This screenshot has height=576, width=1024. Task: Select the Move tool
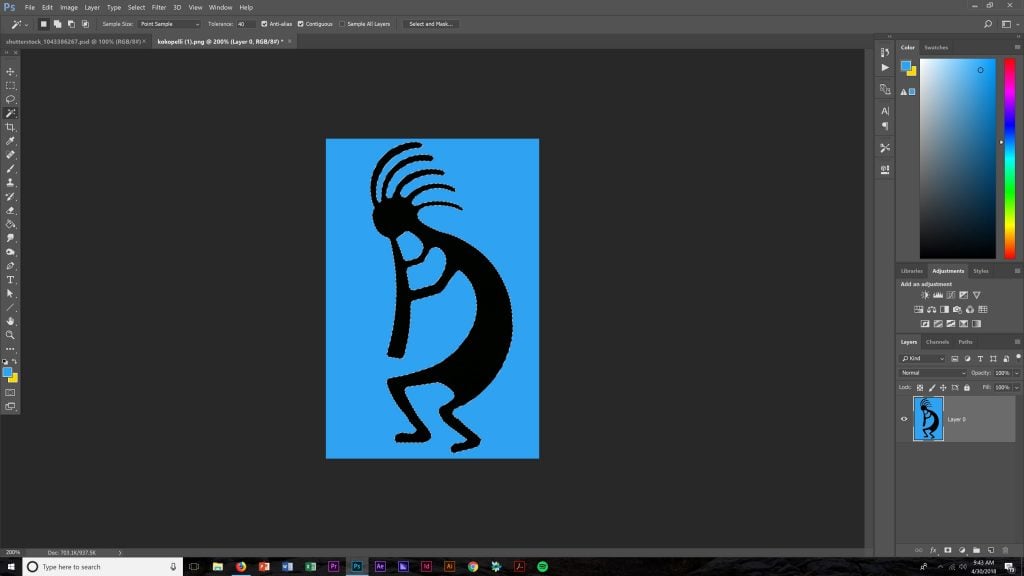click(x=10, y=72)
